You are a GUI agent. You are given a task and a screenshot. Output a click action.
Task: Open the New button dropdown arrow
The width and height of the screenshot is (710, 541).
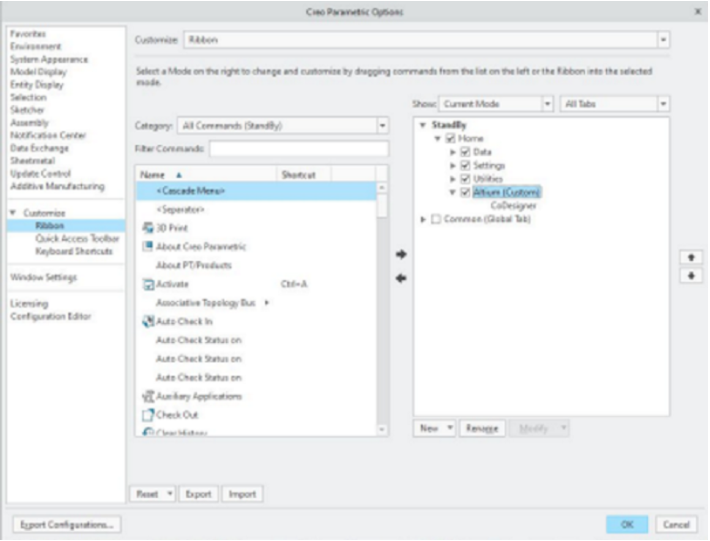click(x=450, y=428)
